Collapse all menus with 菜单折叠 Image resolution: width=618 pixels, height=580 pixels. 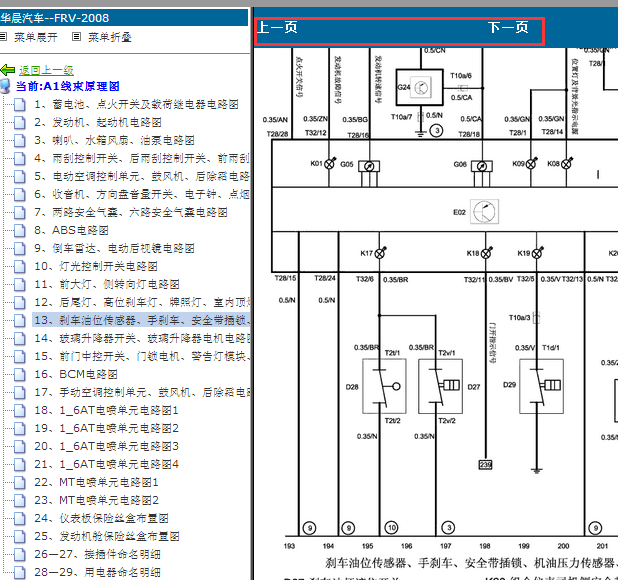tap(110, 37)
